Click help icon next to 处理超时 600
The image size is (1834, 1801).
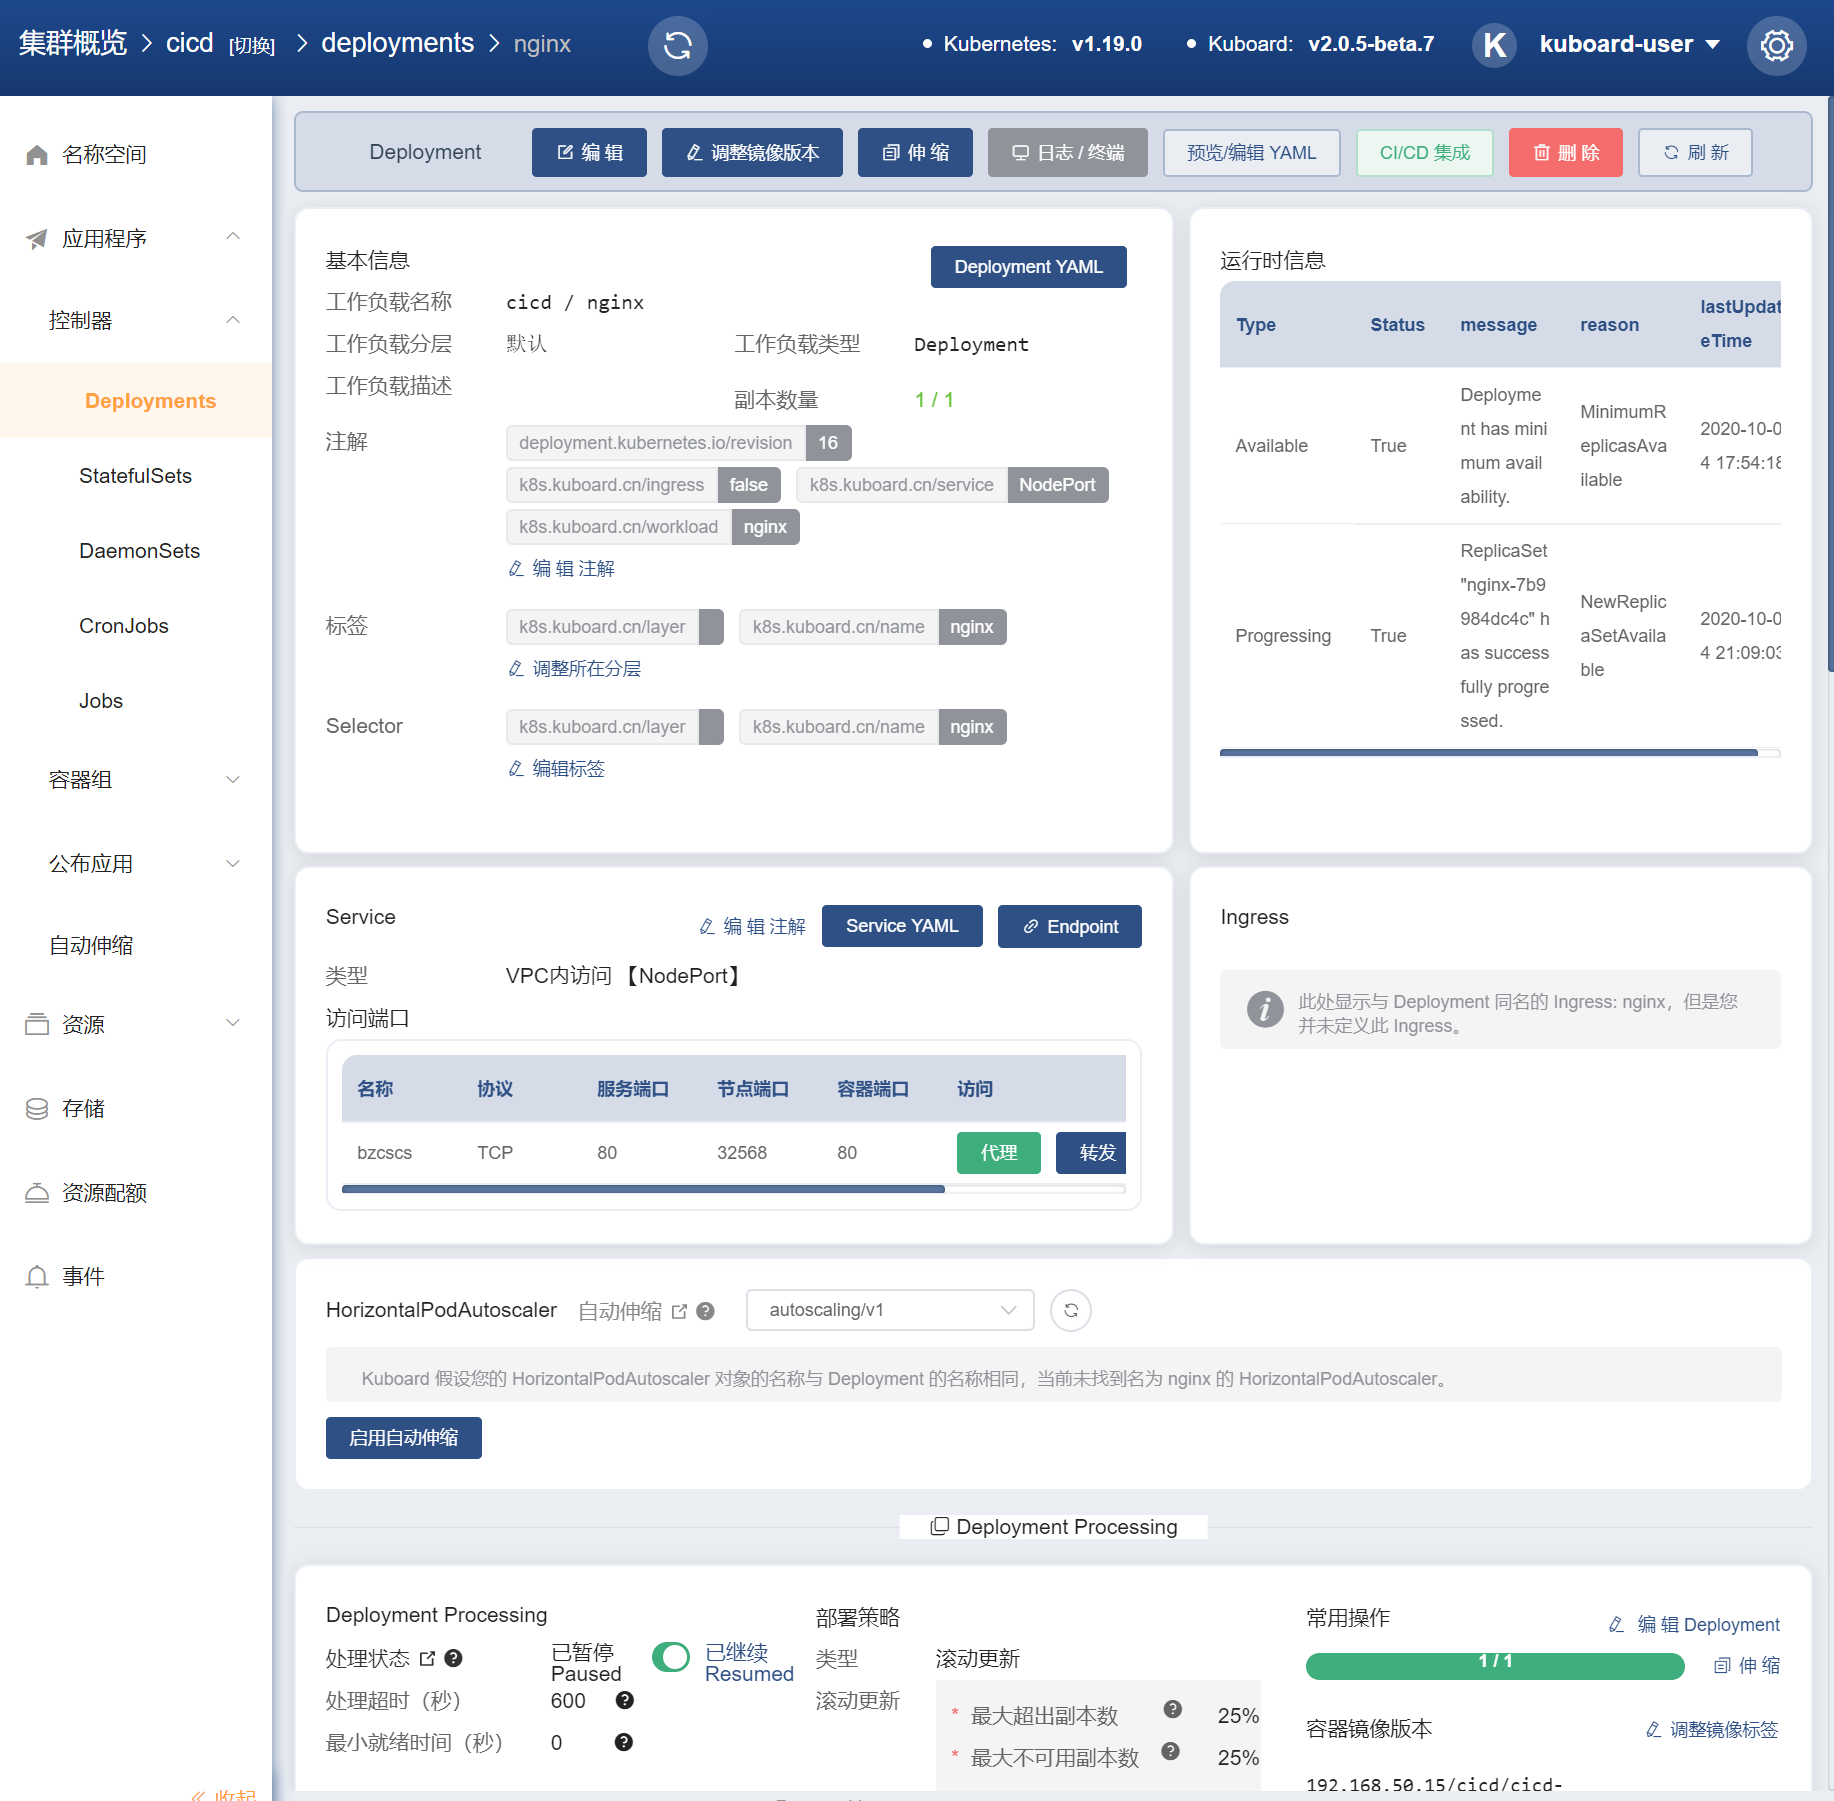(625, 1700)
